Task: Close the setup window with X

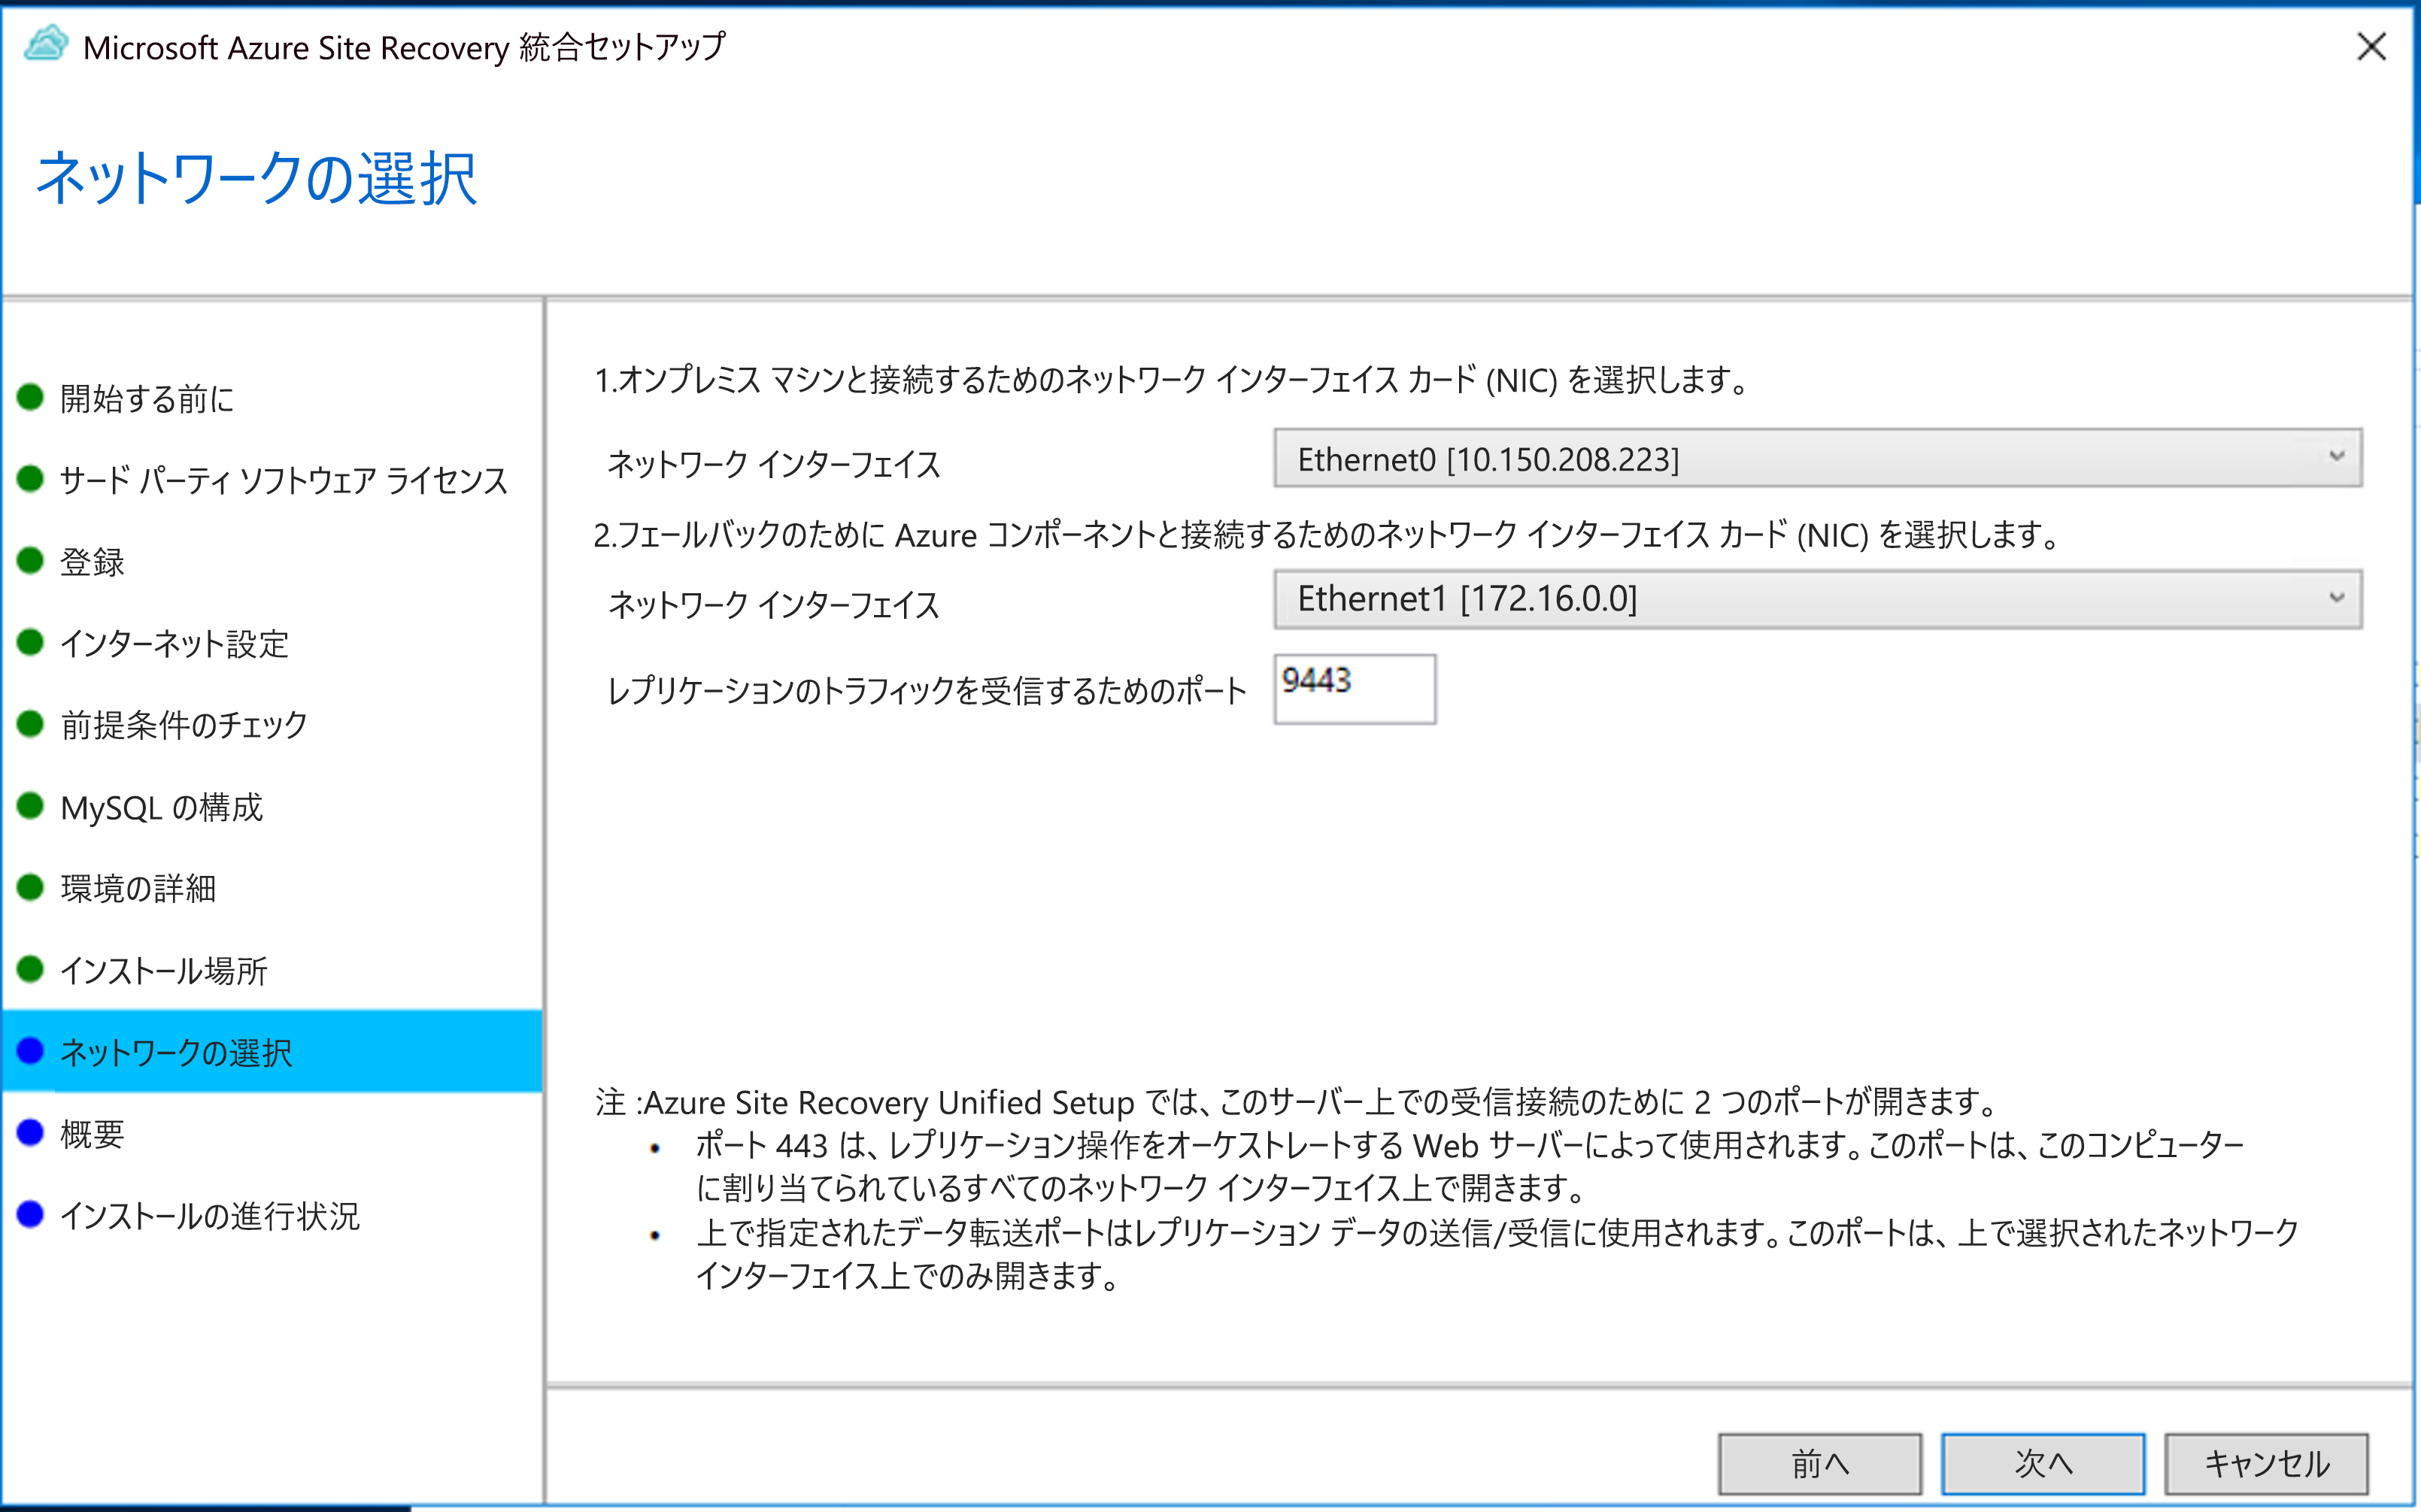Action: click(x=2371, y=46)
